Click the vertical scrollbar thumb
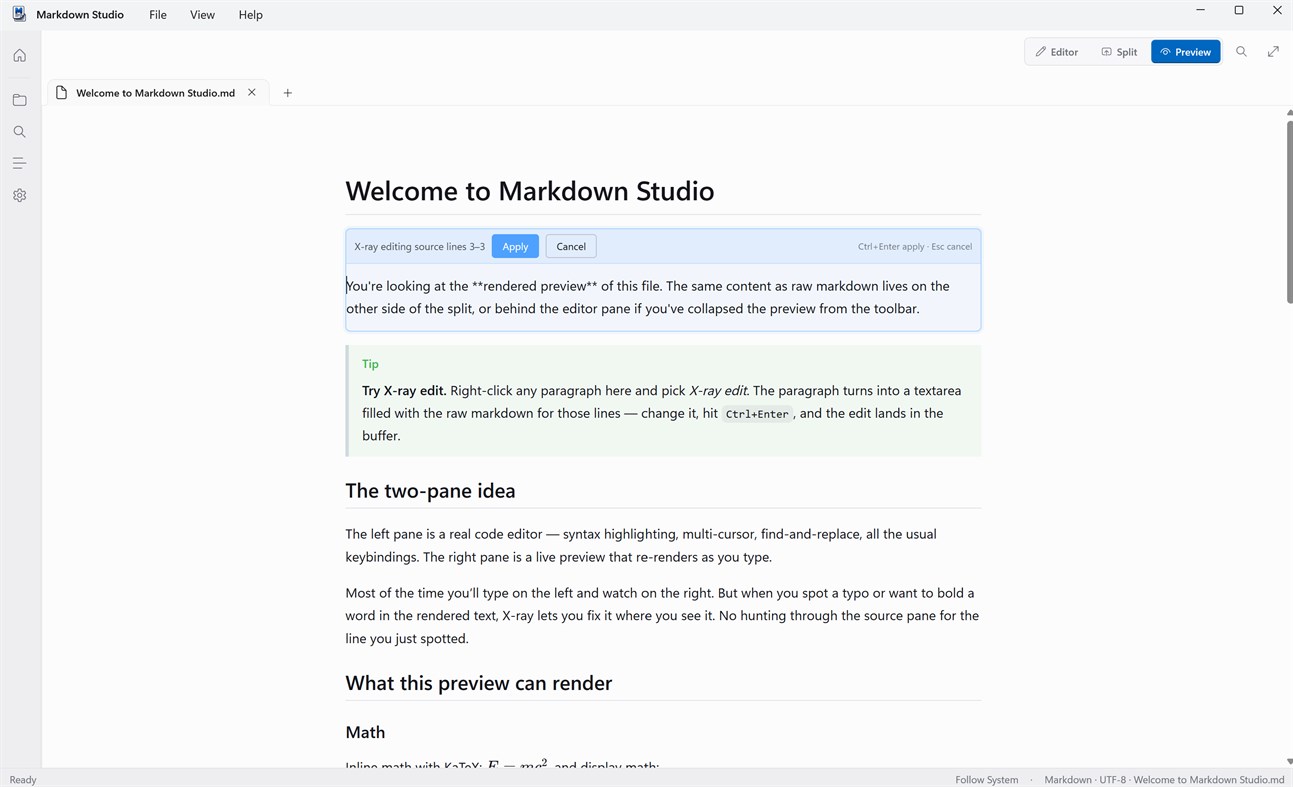Image resolution: width=1293 pixels, height=787 pixels. (1289, 212)
